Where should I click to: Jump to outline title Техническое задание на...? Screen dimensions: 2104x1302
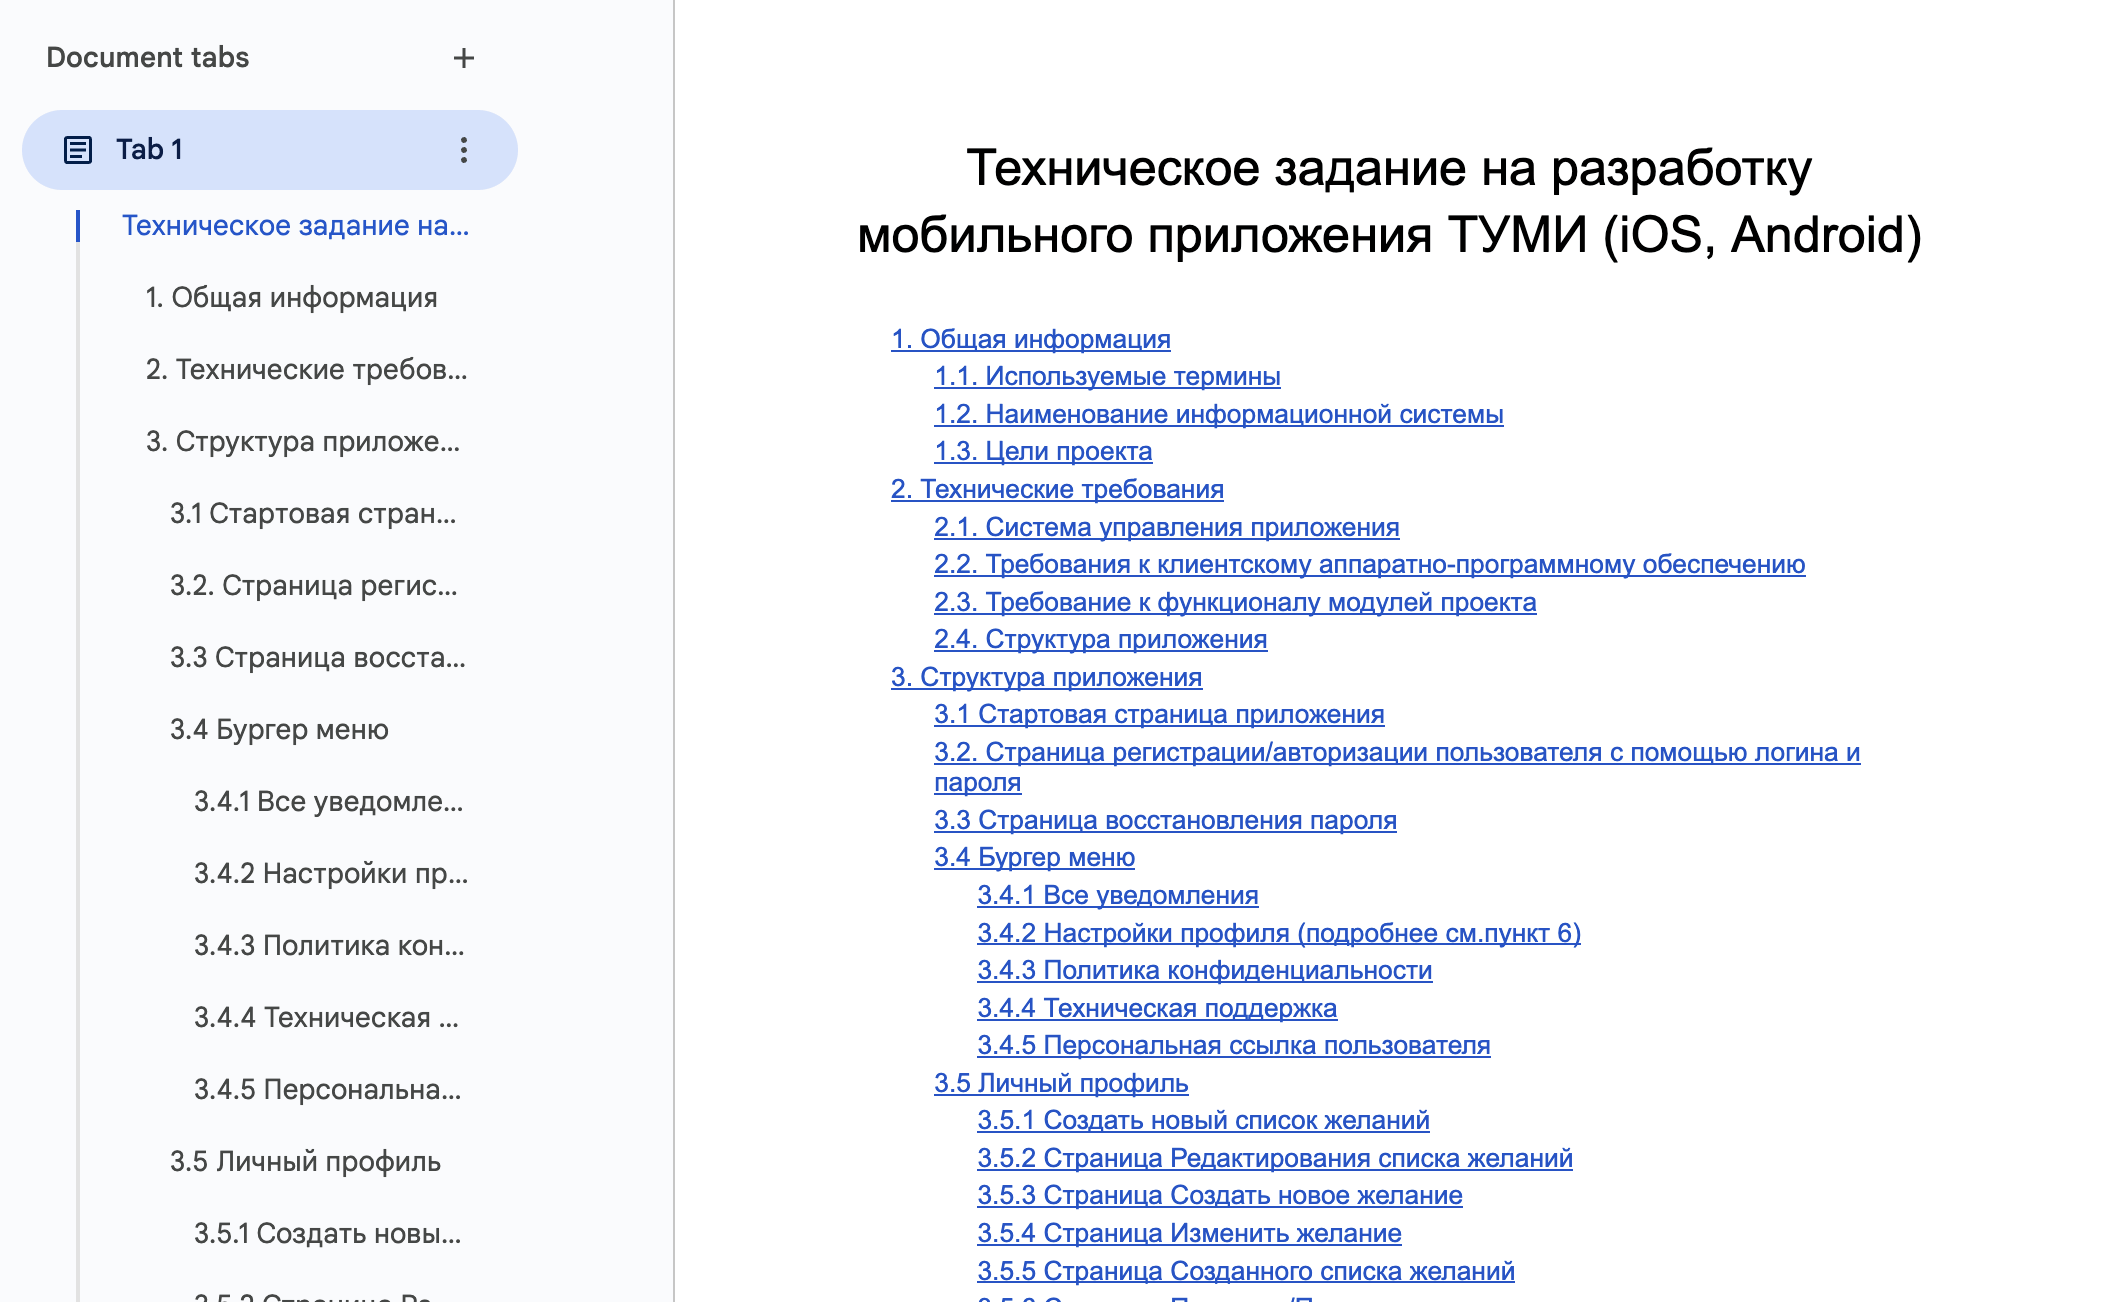295,226
